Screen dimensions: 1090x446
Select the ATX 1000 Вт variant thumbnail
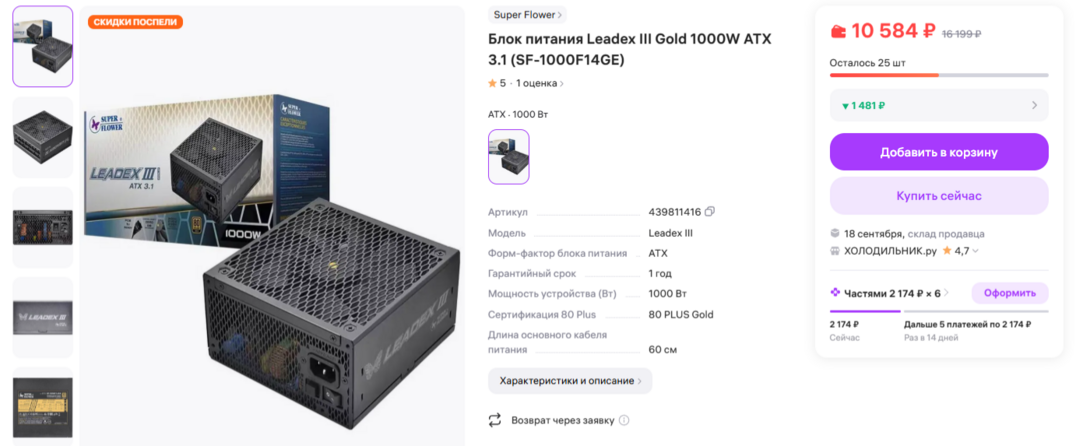click(508, 157)
